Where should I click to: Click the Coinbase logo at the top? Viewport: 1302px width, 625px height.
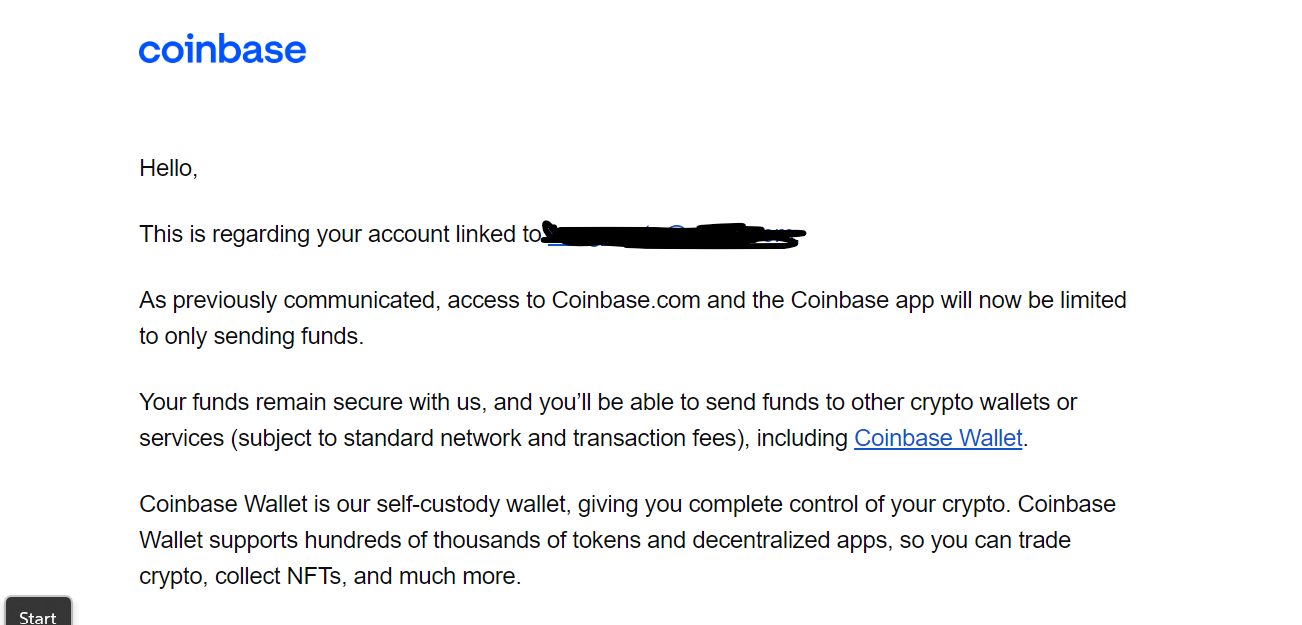pos(222,49)
